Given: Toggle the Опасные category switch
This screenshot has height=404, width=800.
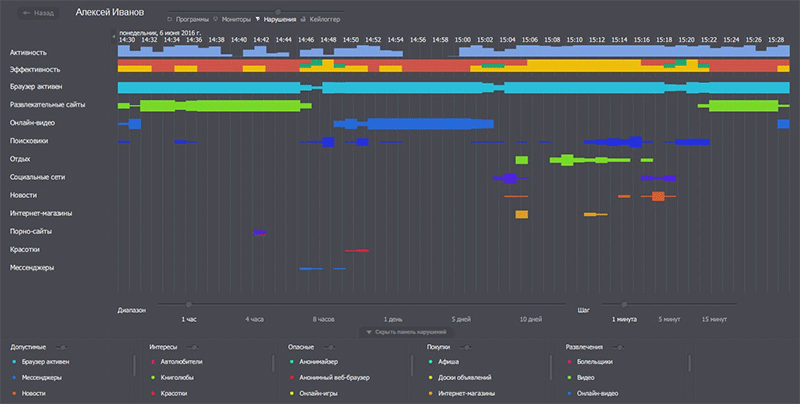Looking at the screenshot, I should click(329, 347).
